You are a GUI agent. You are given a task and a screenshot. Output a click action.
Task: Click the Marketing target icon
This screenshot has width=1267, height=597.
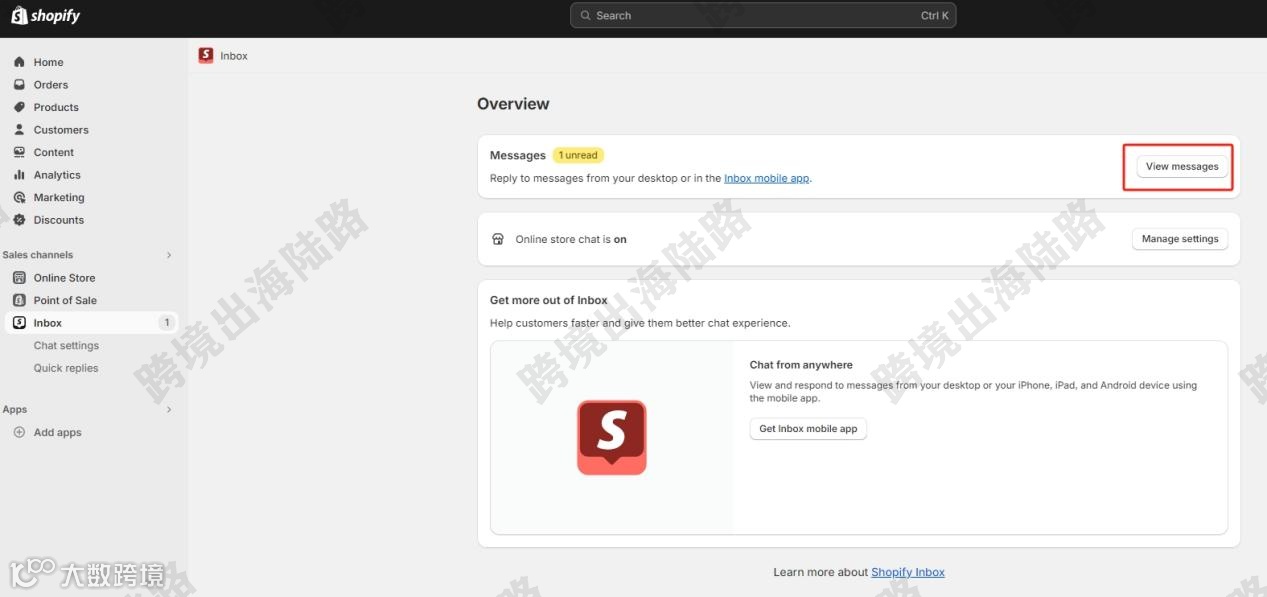point(19,197)
